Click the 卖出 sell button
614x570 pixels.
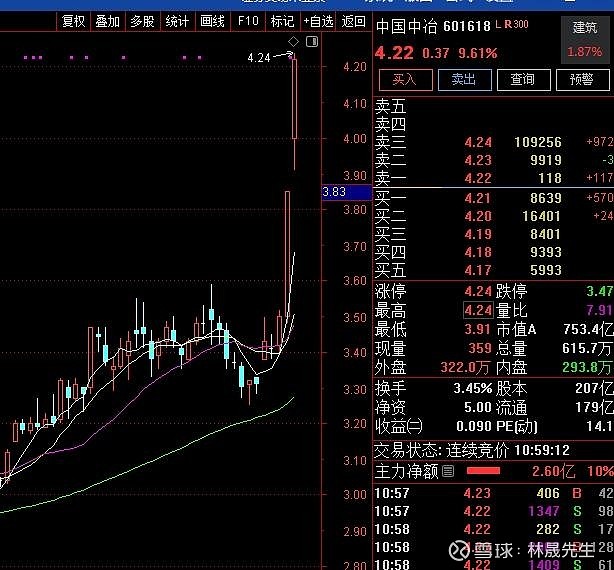pyautogui.click(x=464, y=80)
